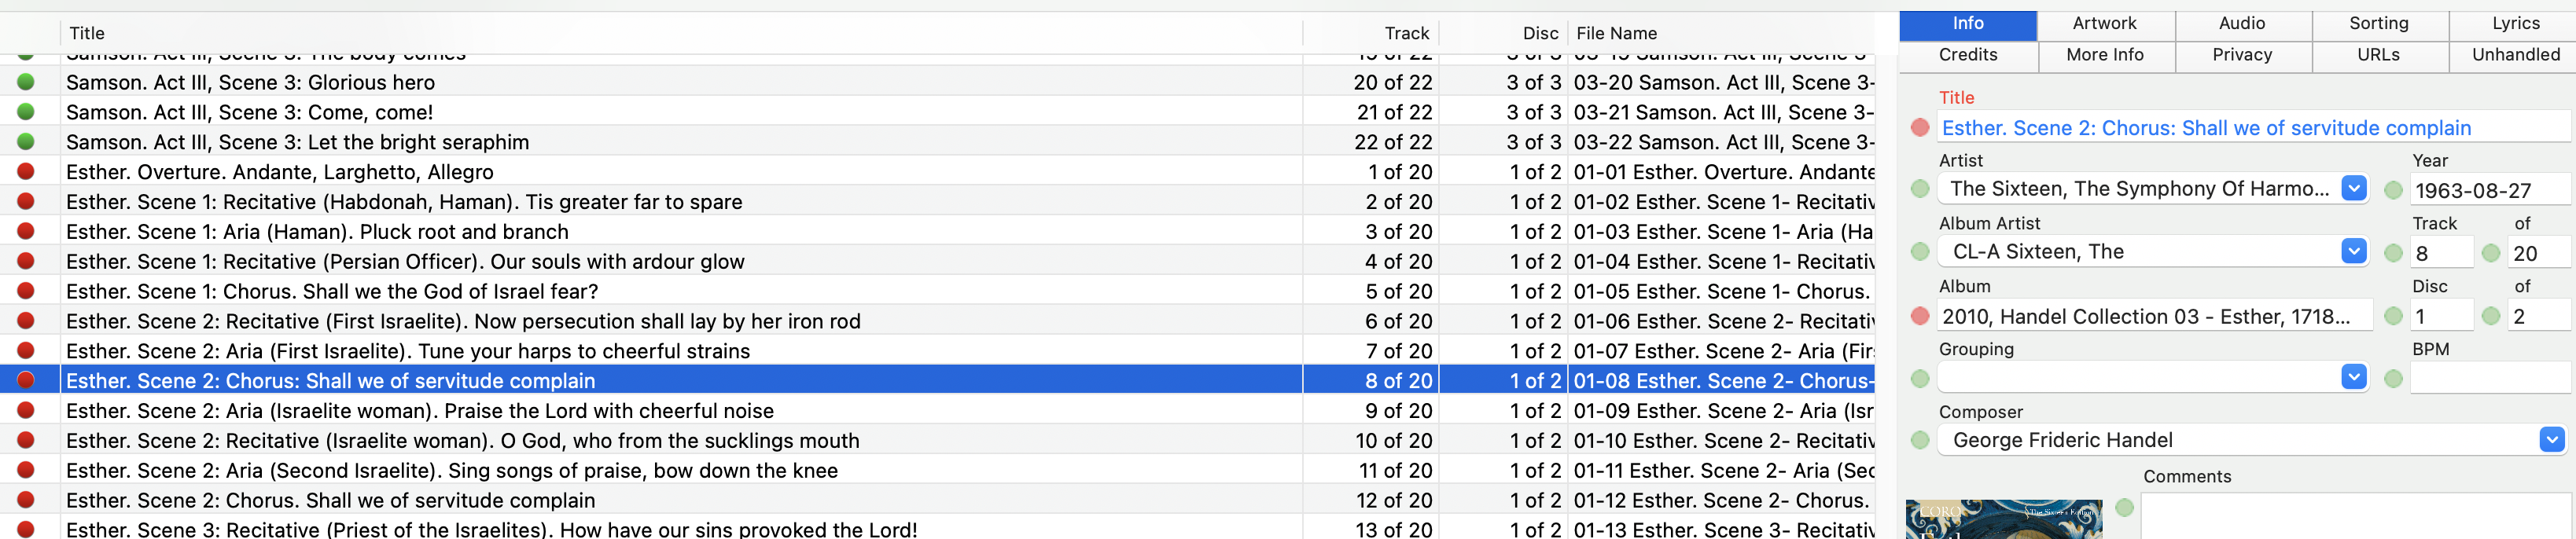Screen dimensions: 2576x539
Task: Click the green status dot for Glorious hero
Action: tap(26, 82)
